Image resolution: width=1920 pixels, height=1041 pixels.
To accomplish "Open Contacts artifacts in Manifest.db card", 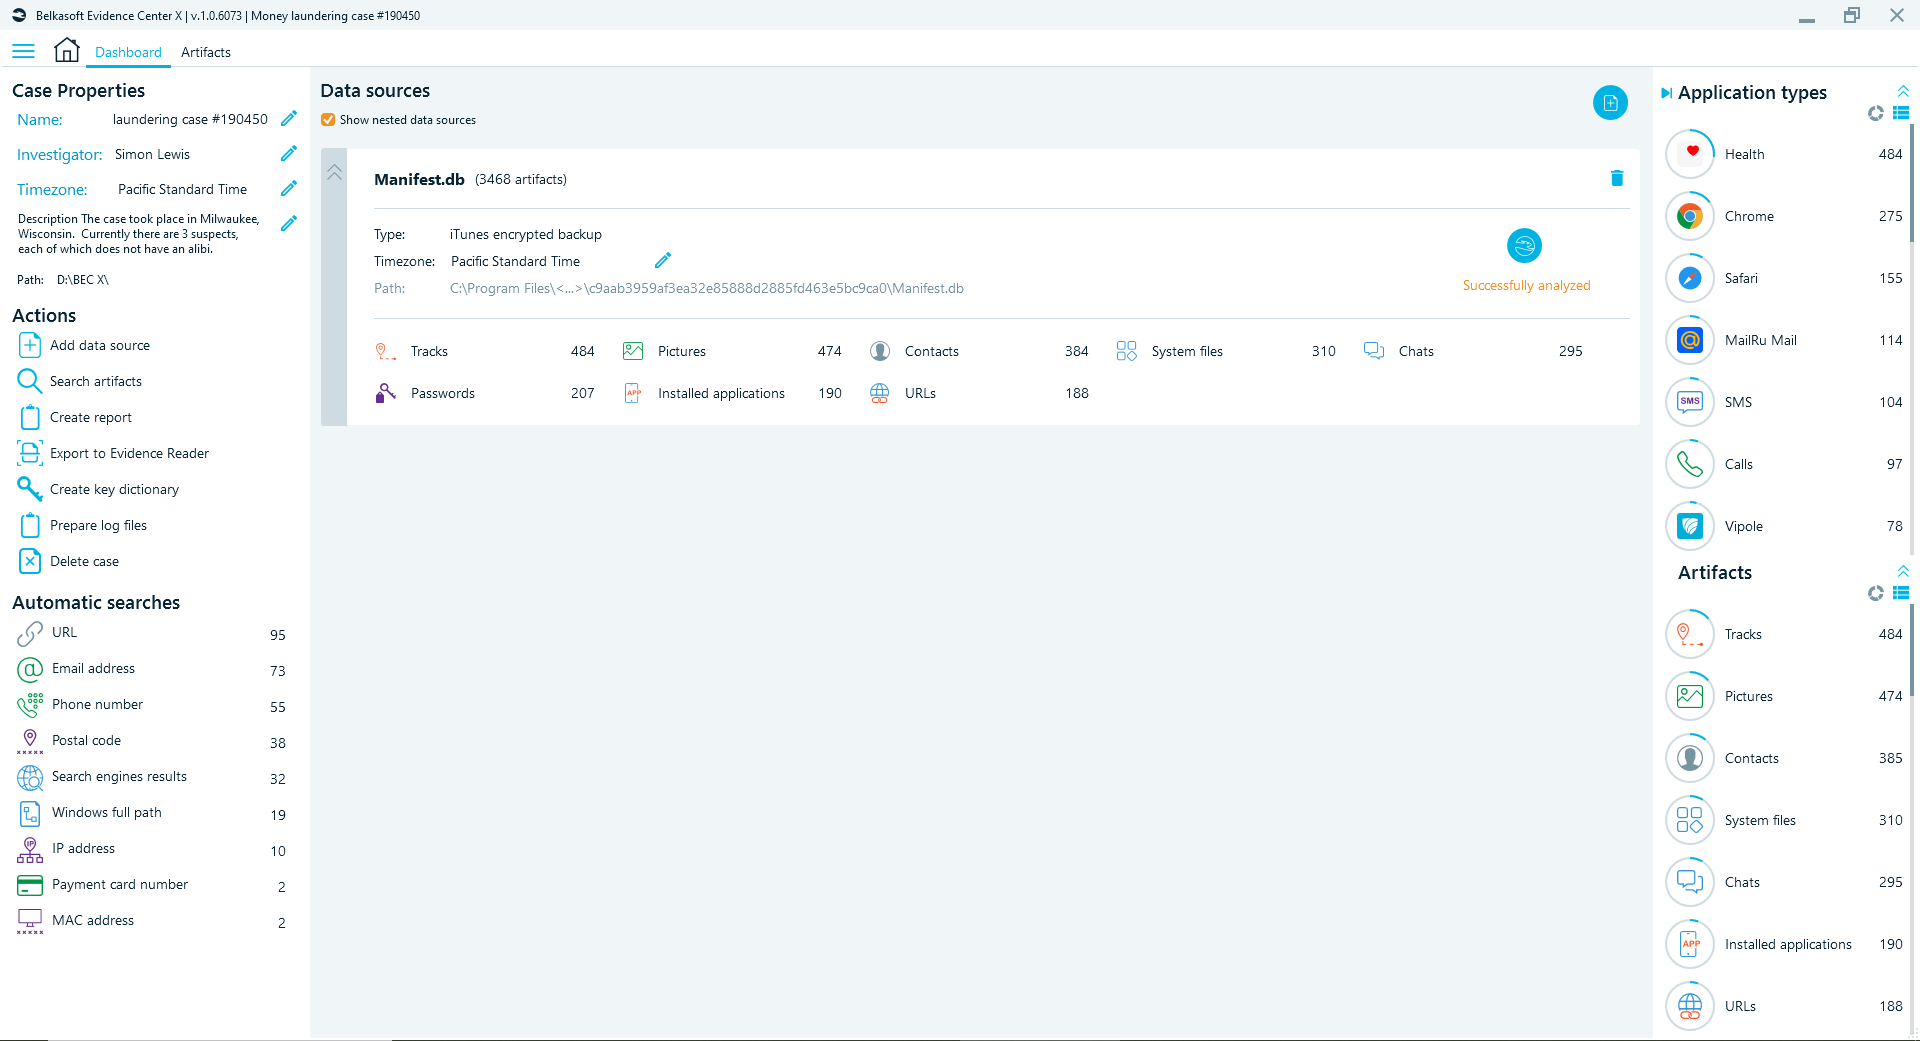I will click(978, 351).
